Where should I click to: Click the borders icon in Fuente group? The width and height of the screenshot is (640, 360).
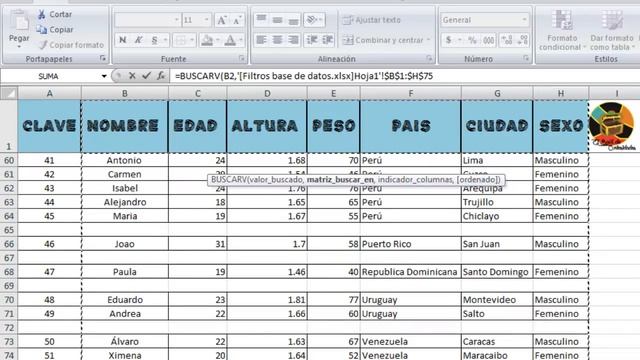(180, 40)
